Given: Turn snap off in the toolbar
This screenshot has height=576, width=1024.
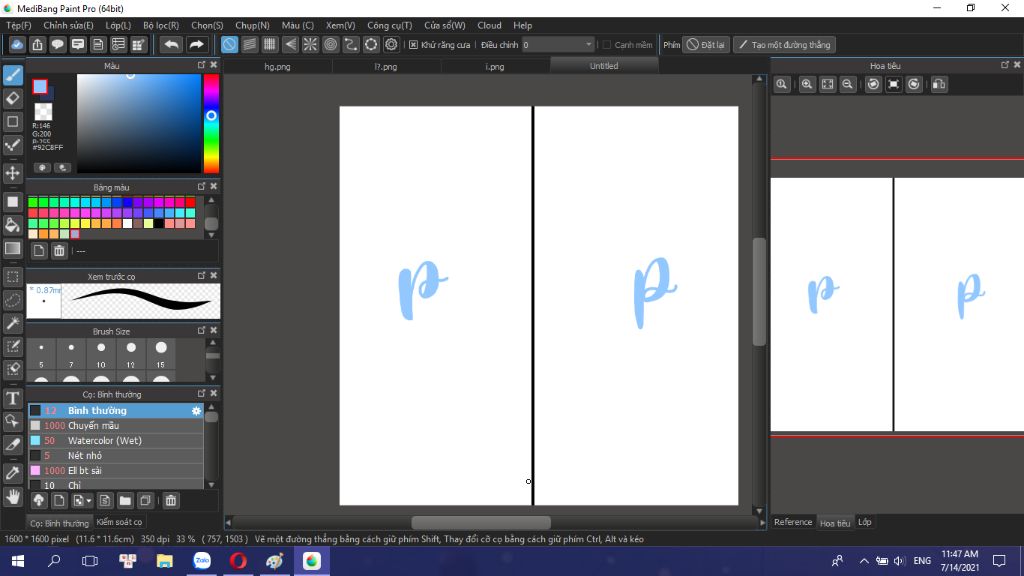Looking at the screenshot, I should point(229,44).
